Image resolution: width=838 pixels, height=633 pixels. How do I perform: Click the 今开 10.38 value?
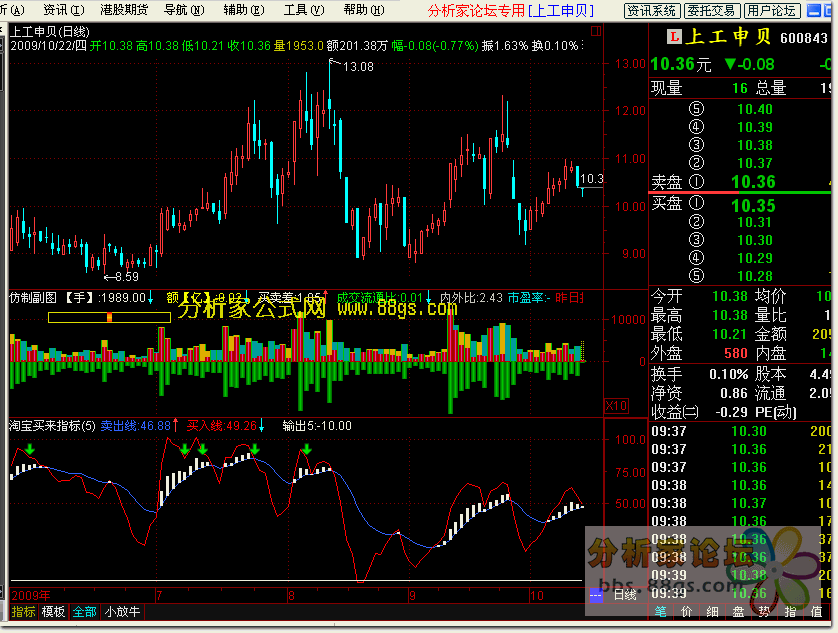[730, 296]
